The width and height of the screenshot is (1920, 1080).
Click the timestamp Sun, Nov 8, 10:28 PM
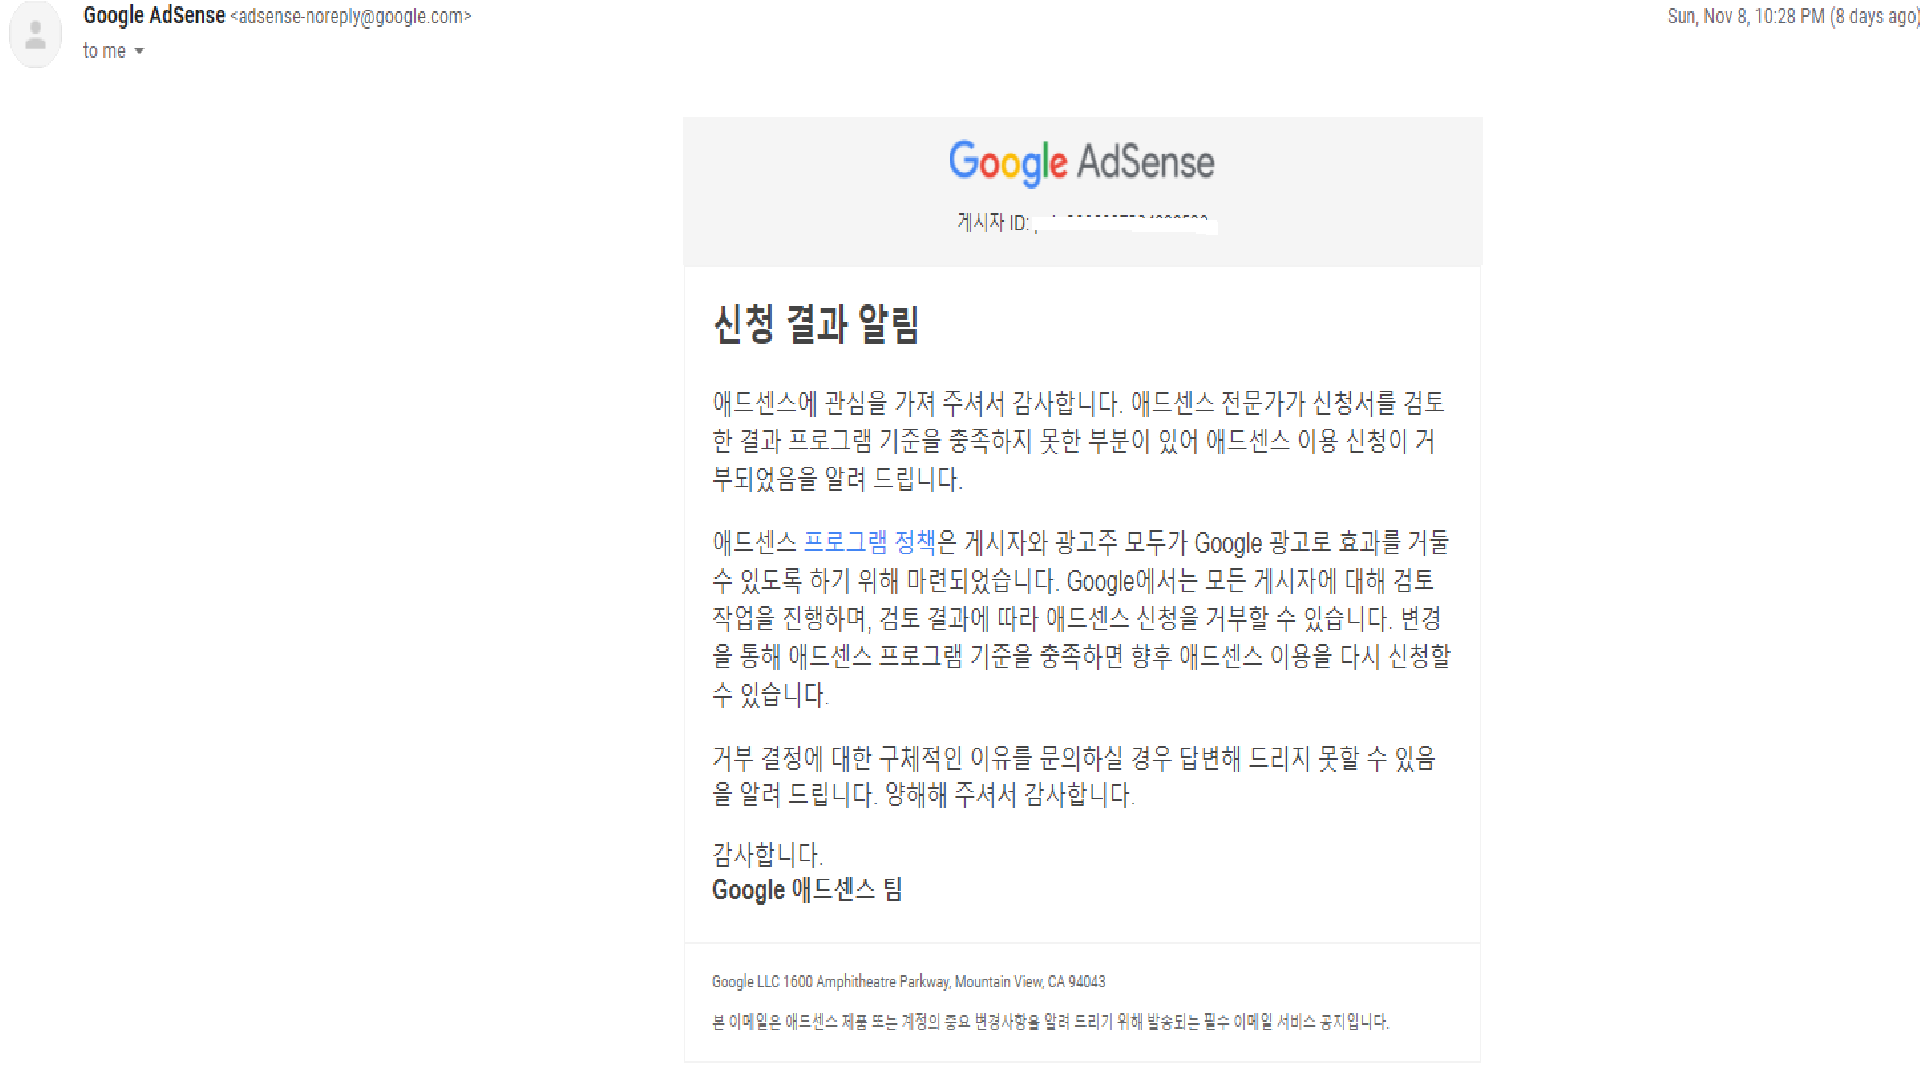point(1746,16)
